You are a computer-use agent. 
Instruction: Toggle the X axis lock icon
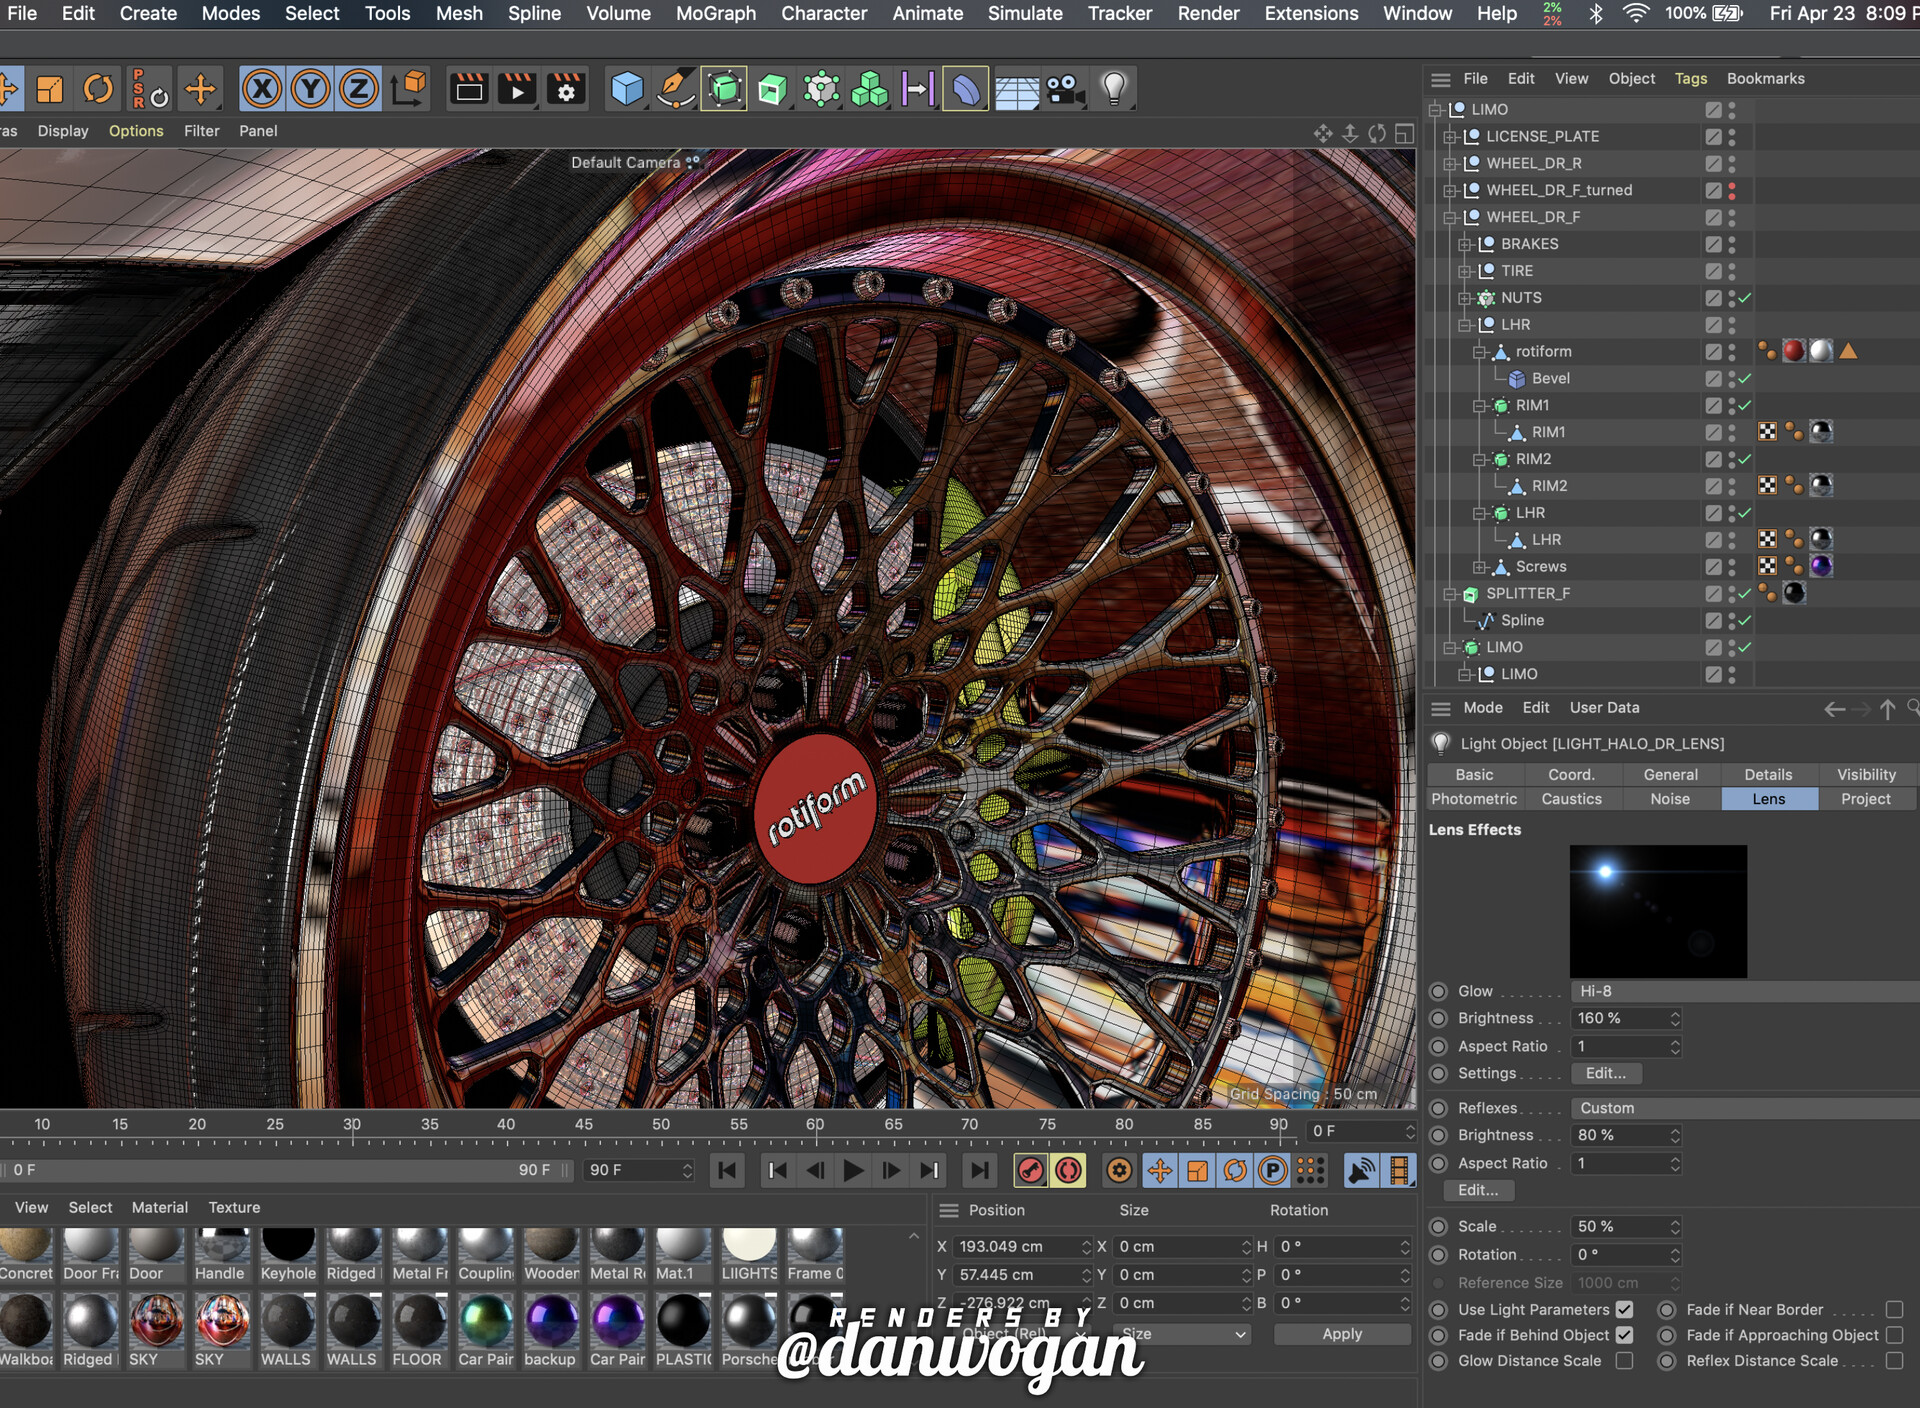click(262, 89)
